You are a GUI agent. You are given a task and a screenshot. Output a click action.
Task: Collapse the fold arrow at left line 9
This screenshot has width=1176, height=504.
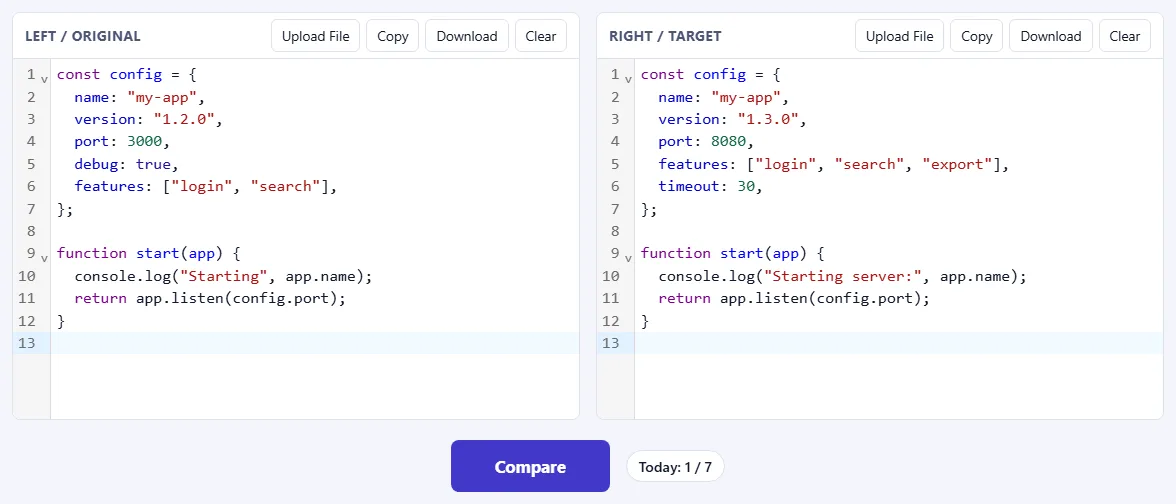tap(44, 257)
